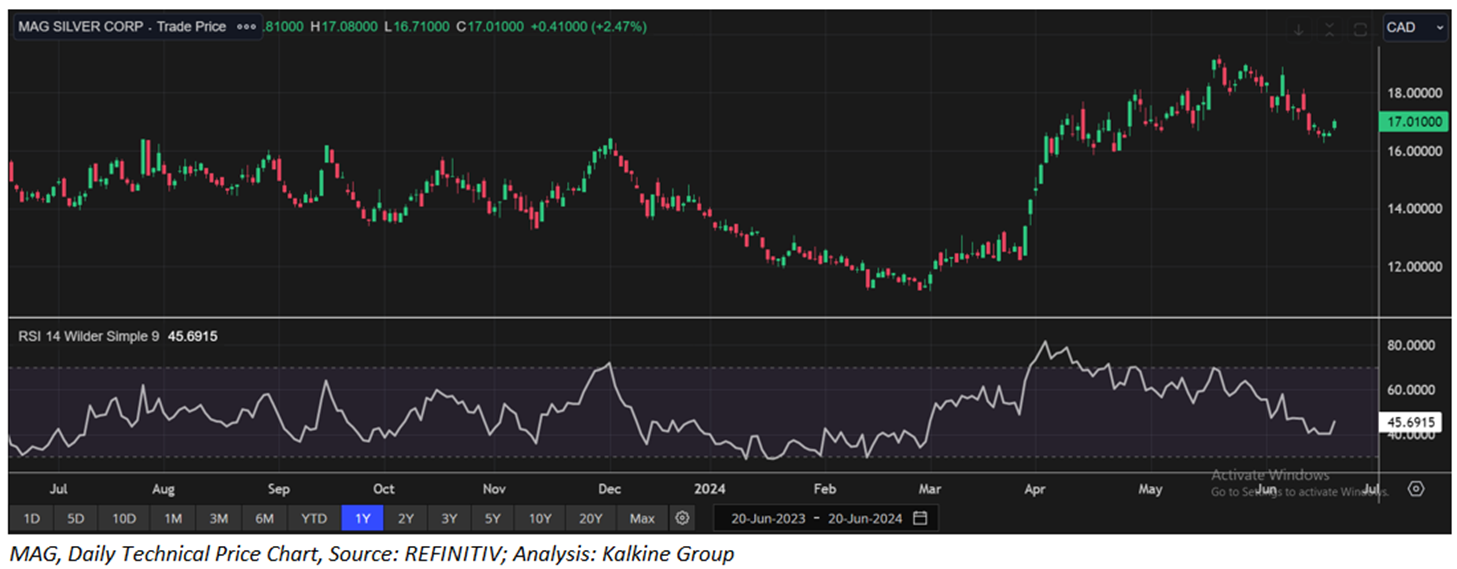Select the YTD time range
The width and height of the screenshot is (1457, 569).
coord(314,518)
